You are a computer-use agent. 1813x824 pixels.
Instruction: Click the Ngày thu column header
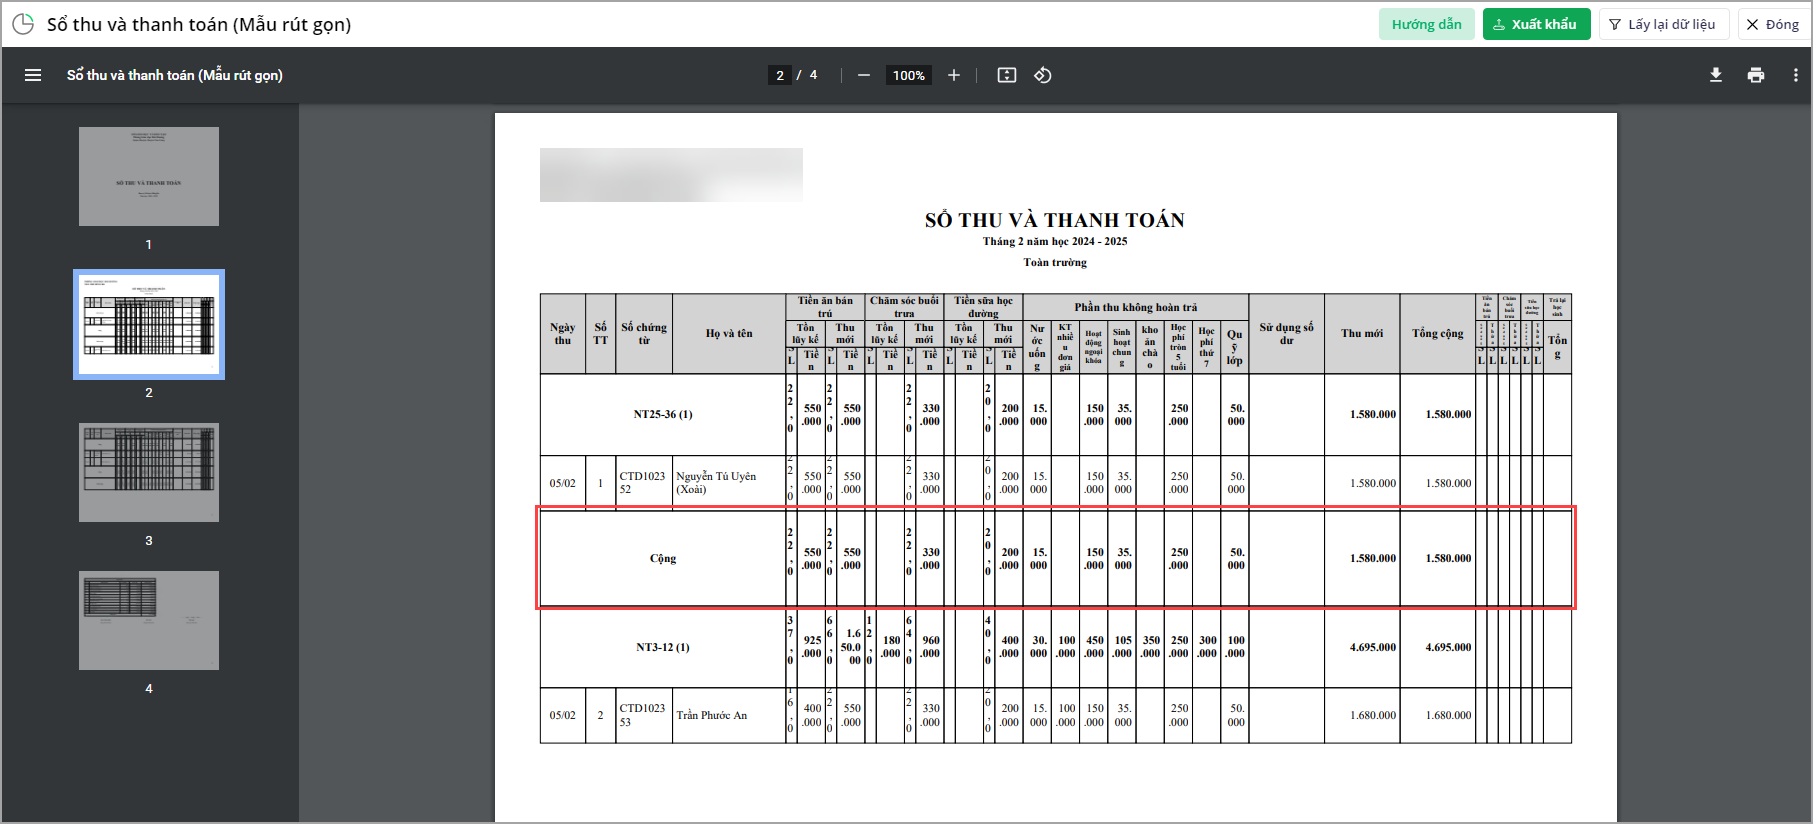coord(563,333)
